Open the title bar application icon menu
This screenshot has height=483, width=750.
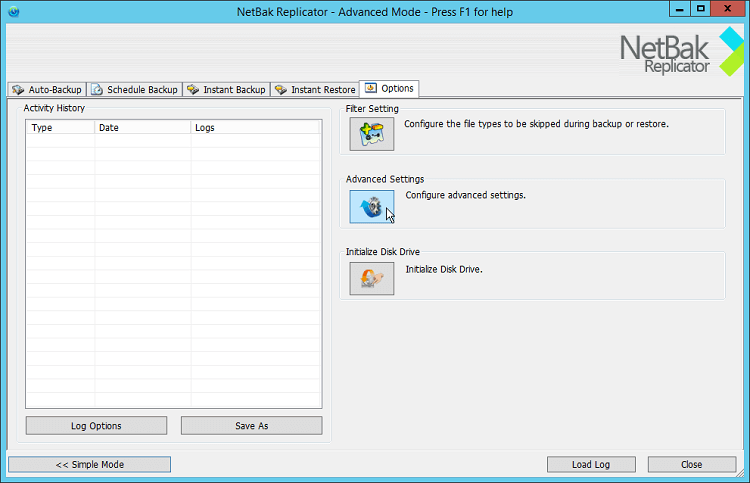pos(12,9)
